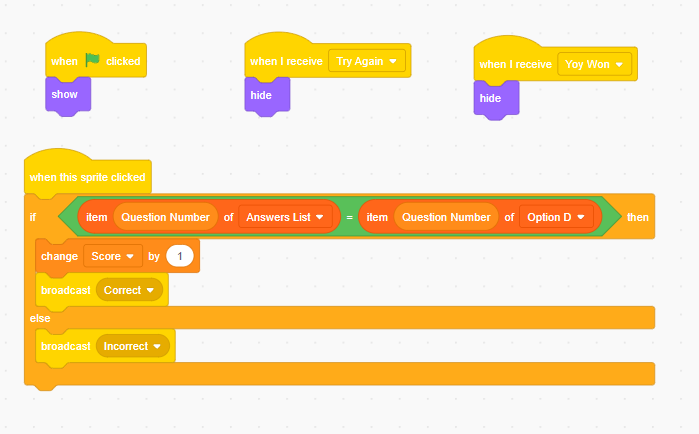Click the change-by value field containing 1

(180, 256)
